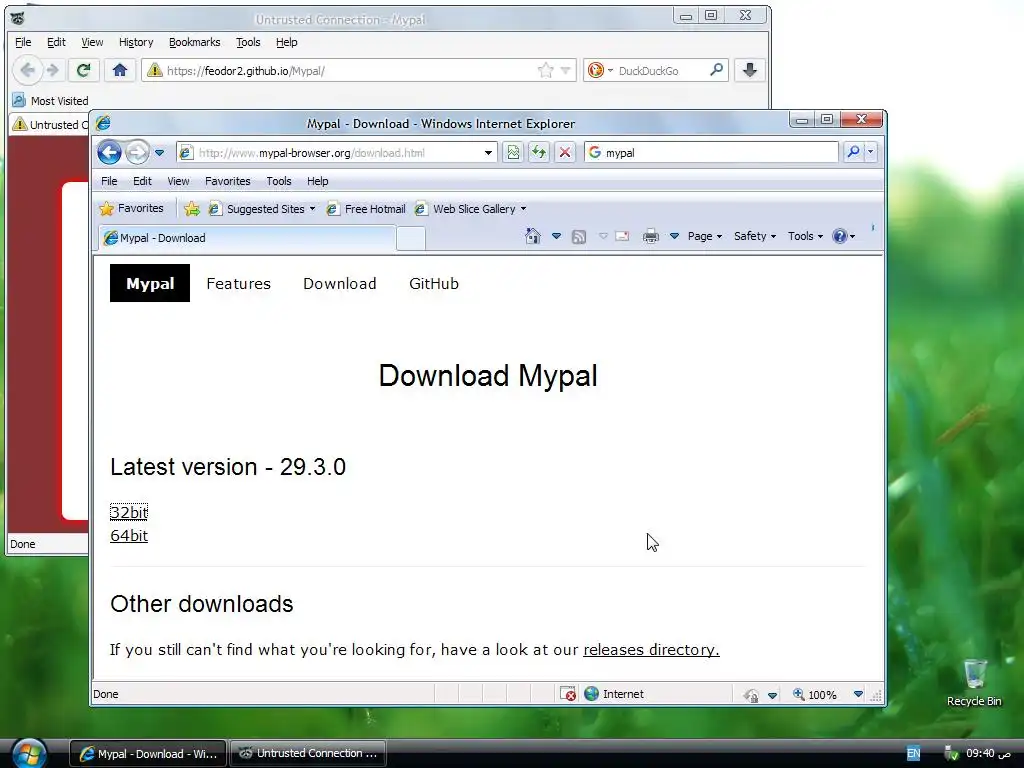The height and width of the screenshot is (768, 1024).
Task: Select the Recycle Bin desktop icon
Action: point(974,682)
